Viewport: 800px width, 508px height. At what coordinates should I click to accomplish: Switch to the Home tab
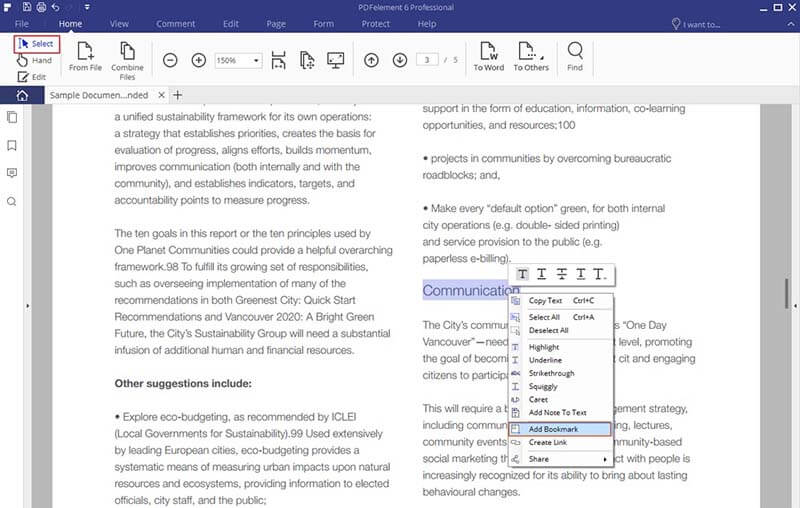70,24
